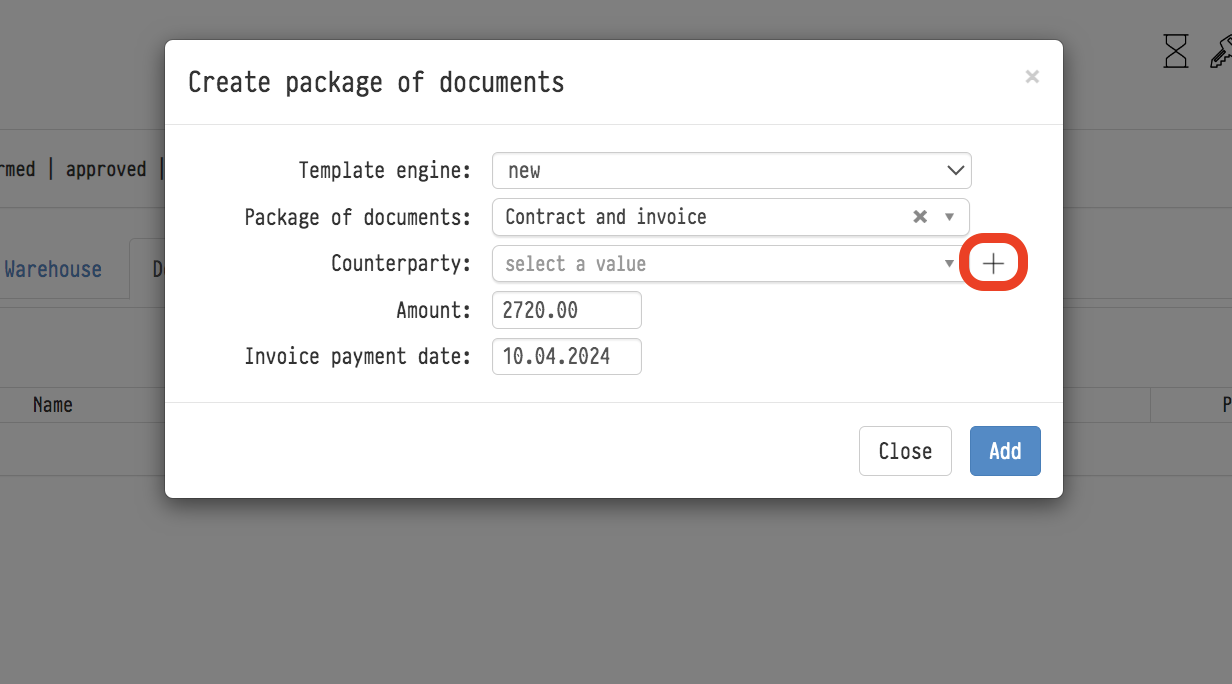Click the blue Add button
Viewport: 1232px width, 684px height.
pos(1005,451)
